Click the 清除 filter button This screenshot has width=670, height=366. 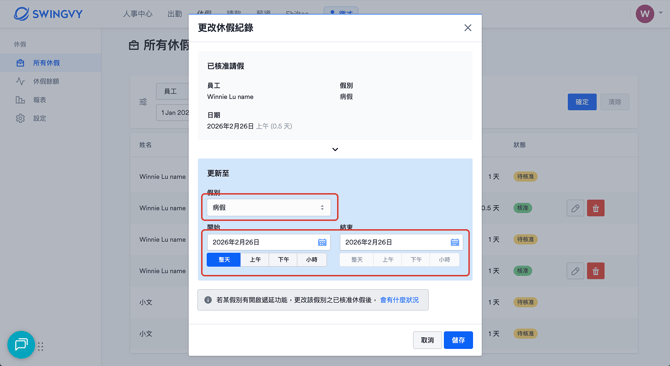(614, 102)
